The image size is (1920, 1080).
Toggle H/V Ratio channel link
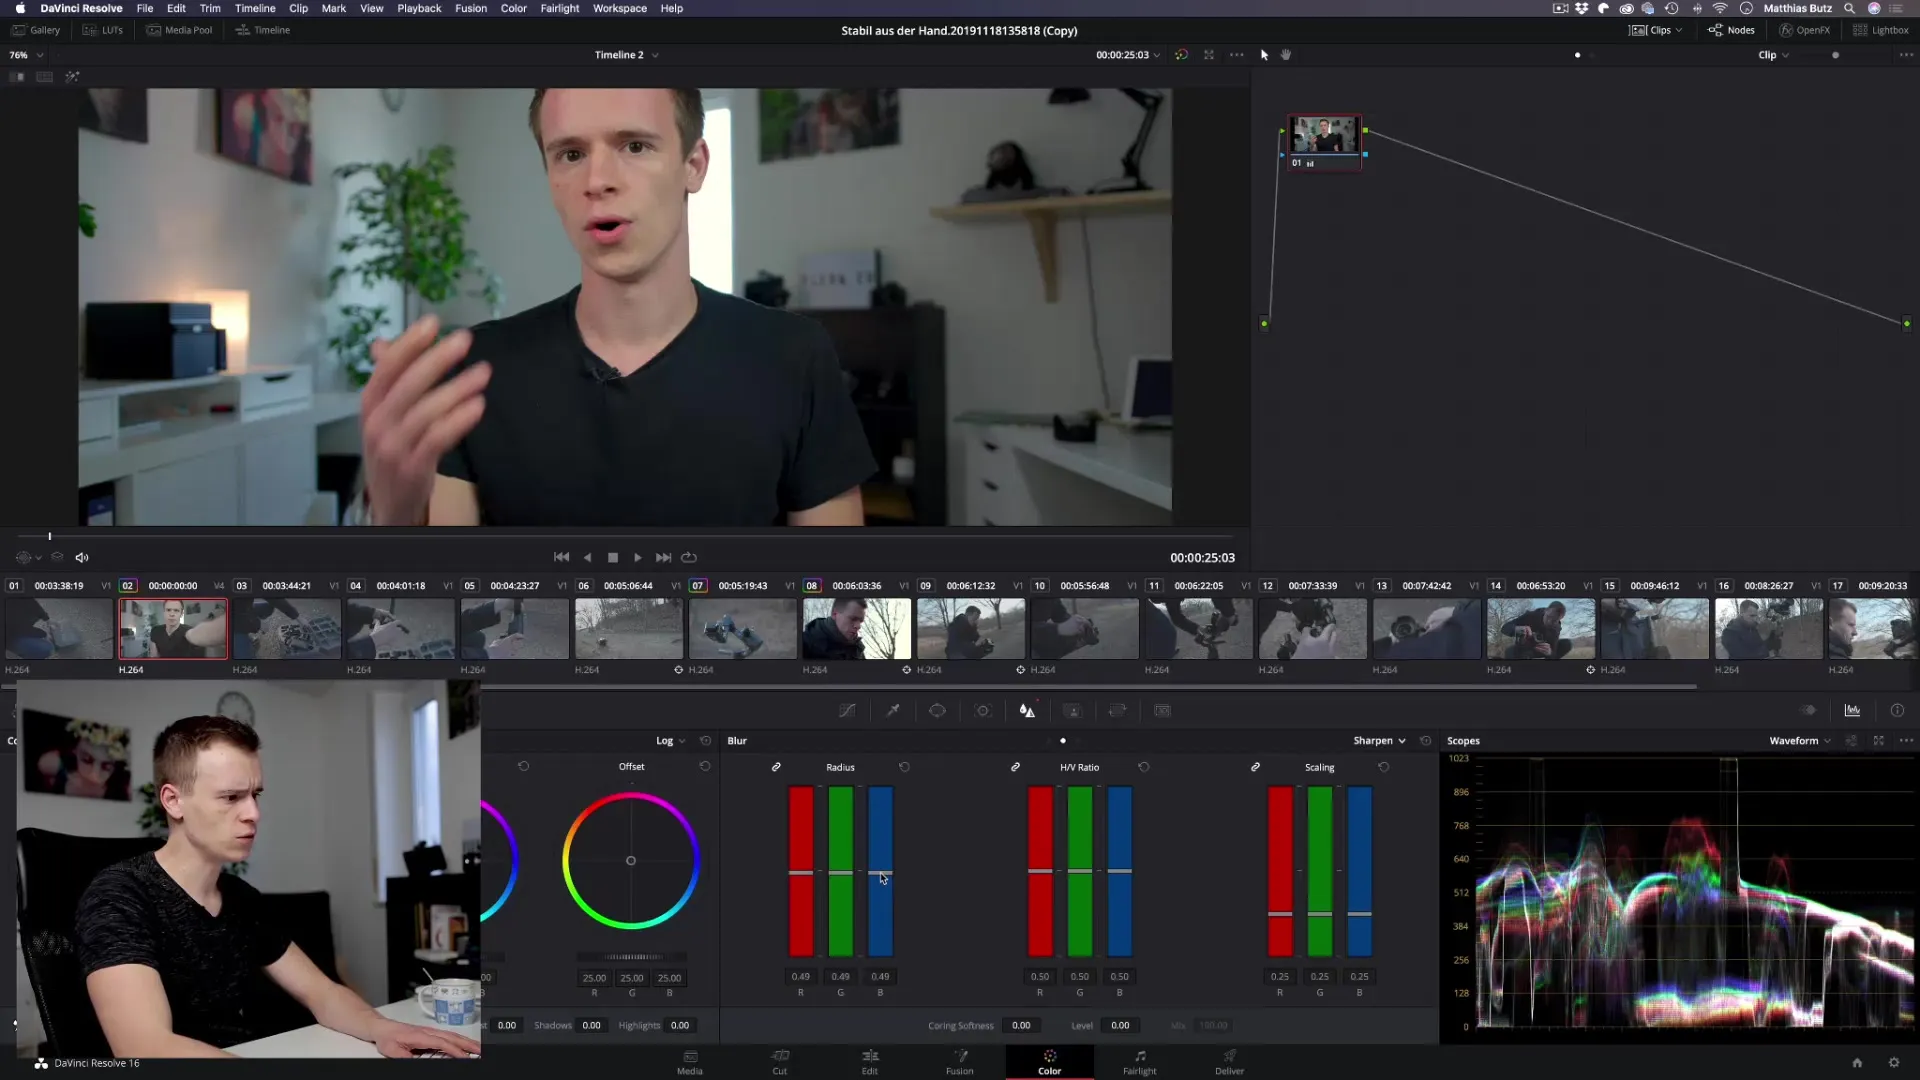1015,767
